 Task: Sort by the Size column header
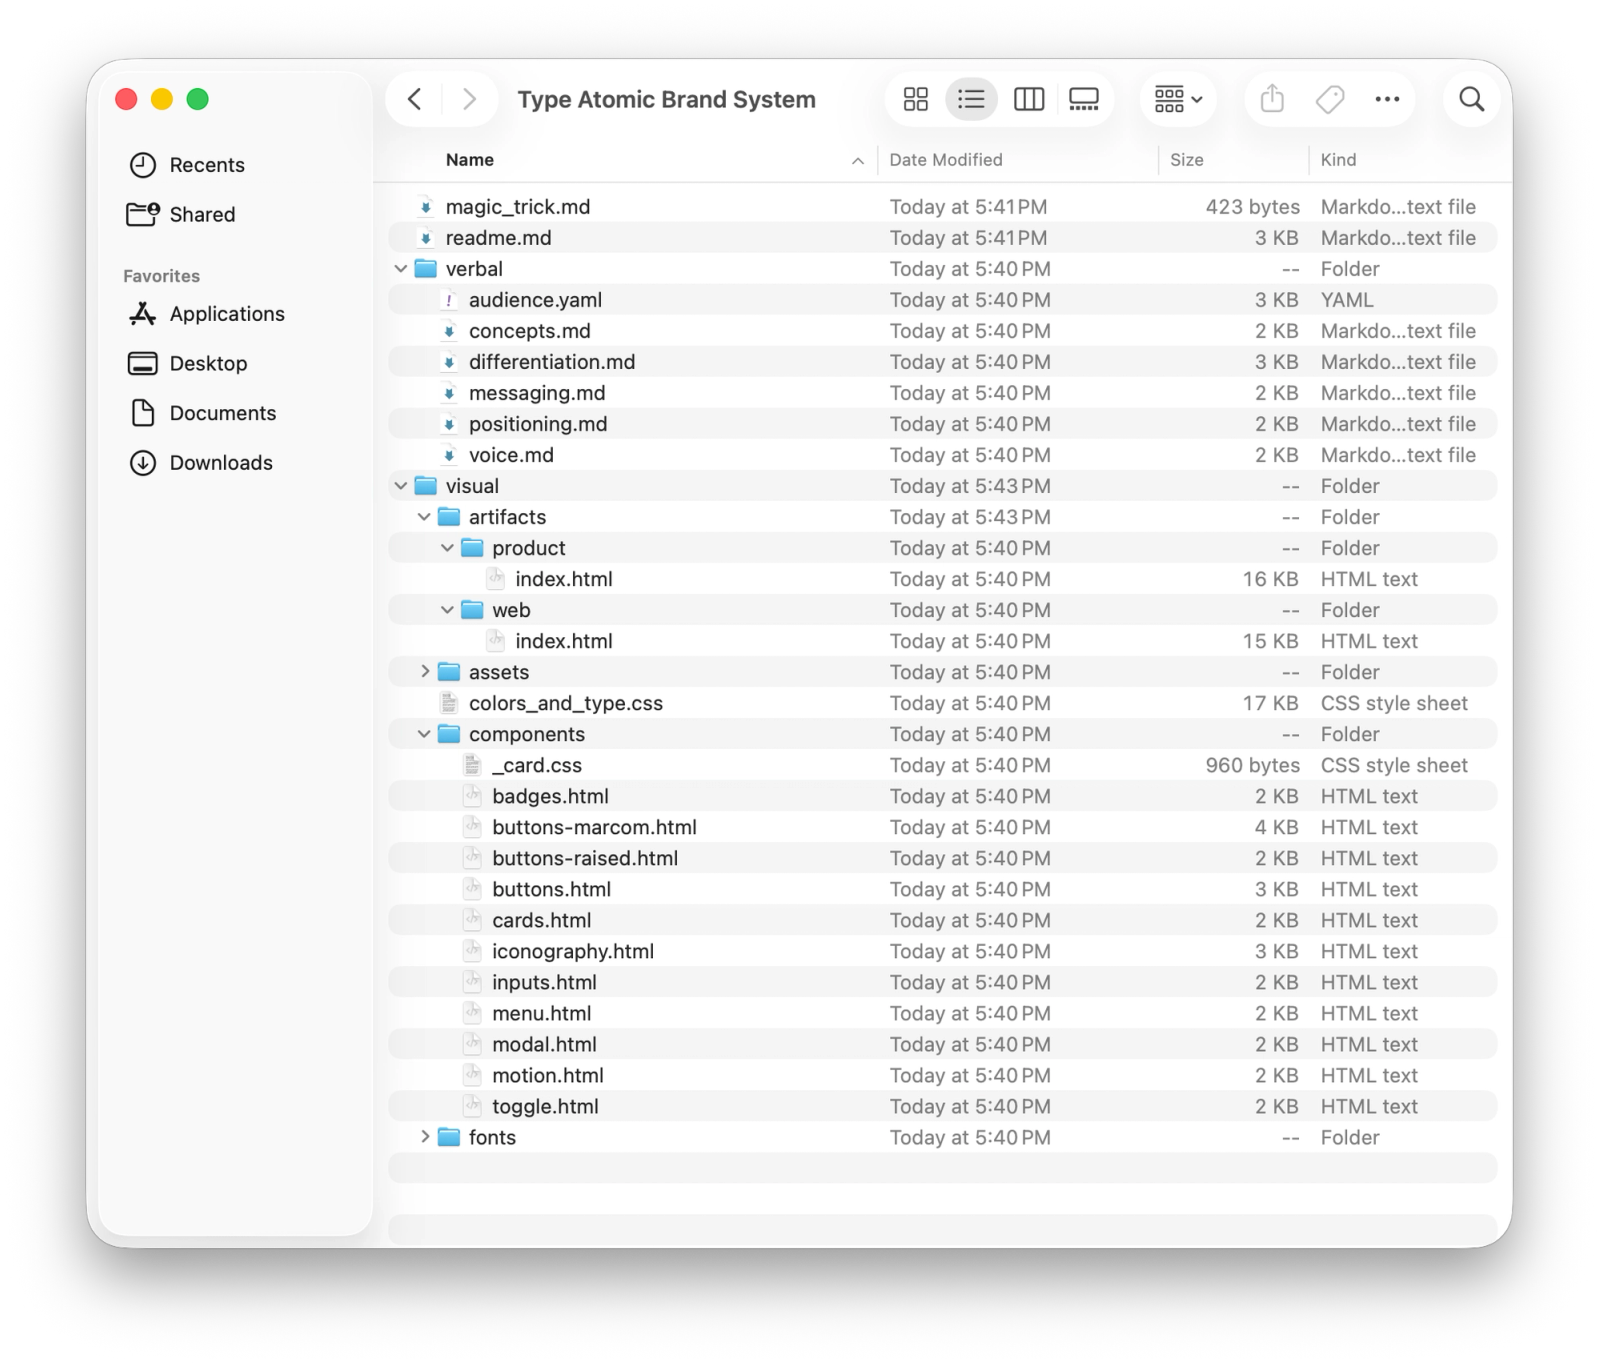pyautogui.click(x=1187, y=160)
